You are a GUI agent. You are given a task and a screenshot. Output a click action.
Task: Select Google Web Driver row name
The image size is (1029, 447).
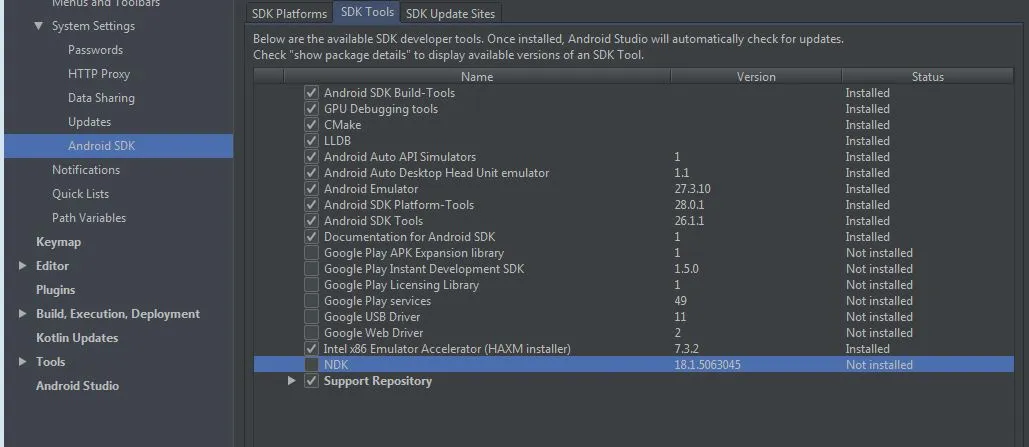(x=373, y=333)
